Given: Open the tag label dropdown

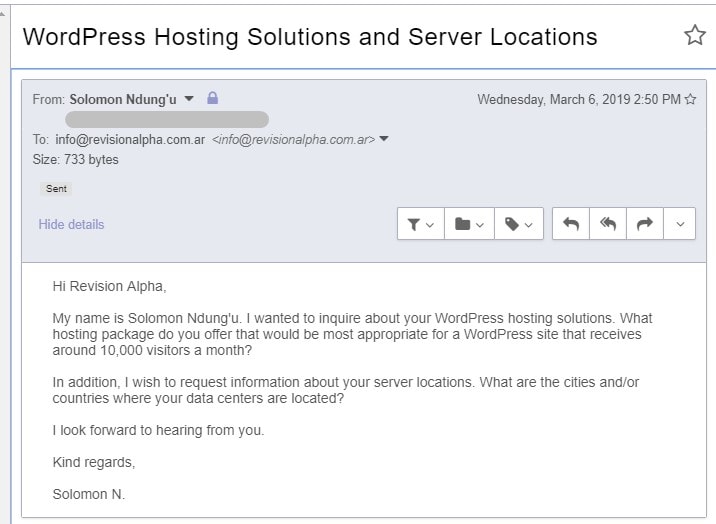Looking at the screenshot, I should [x=519, y=224].
